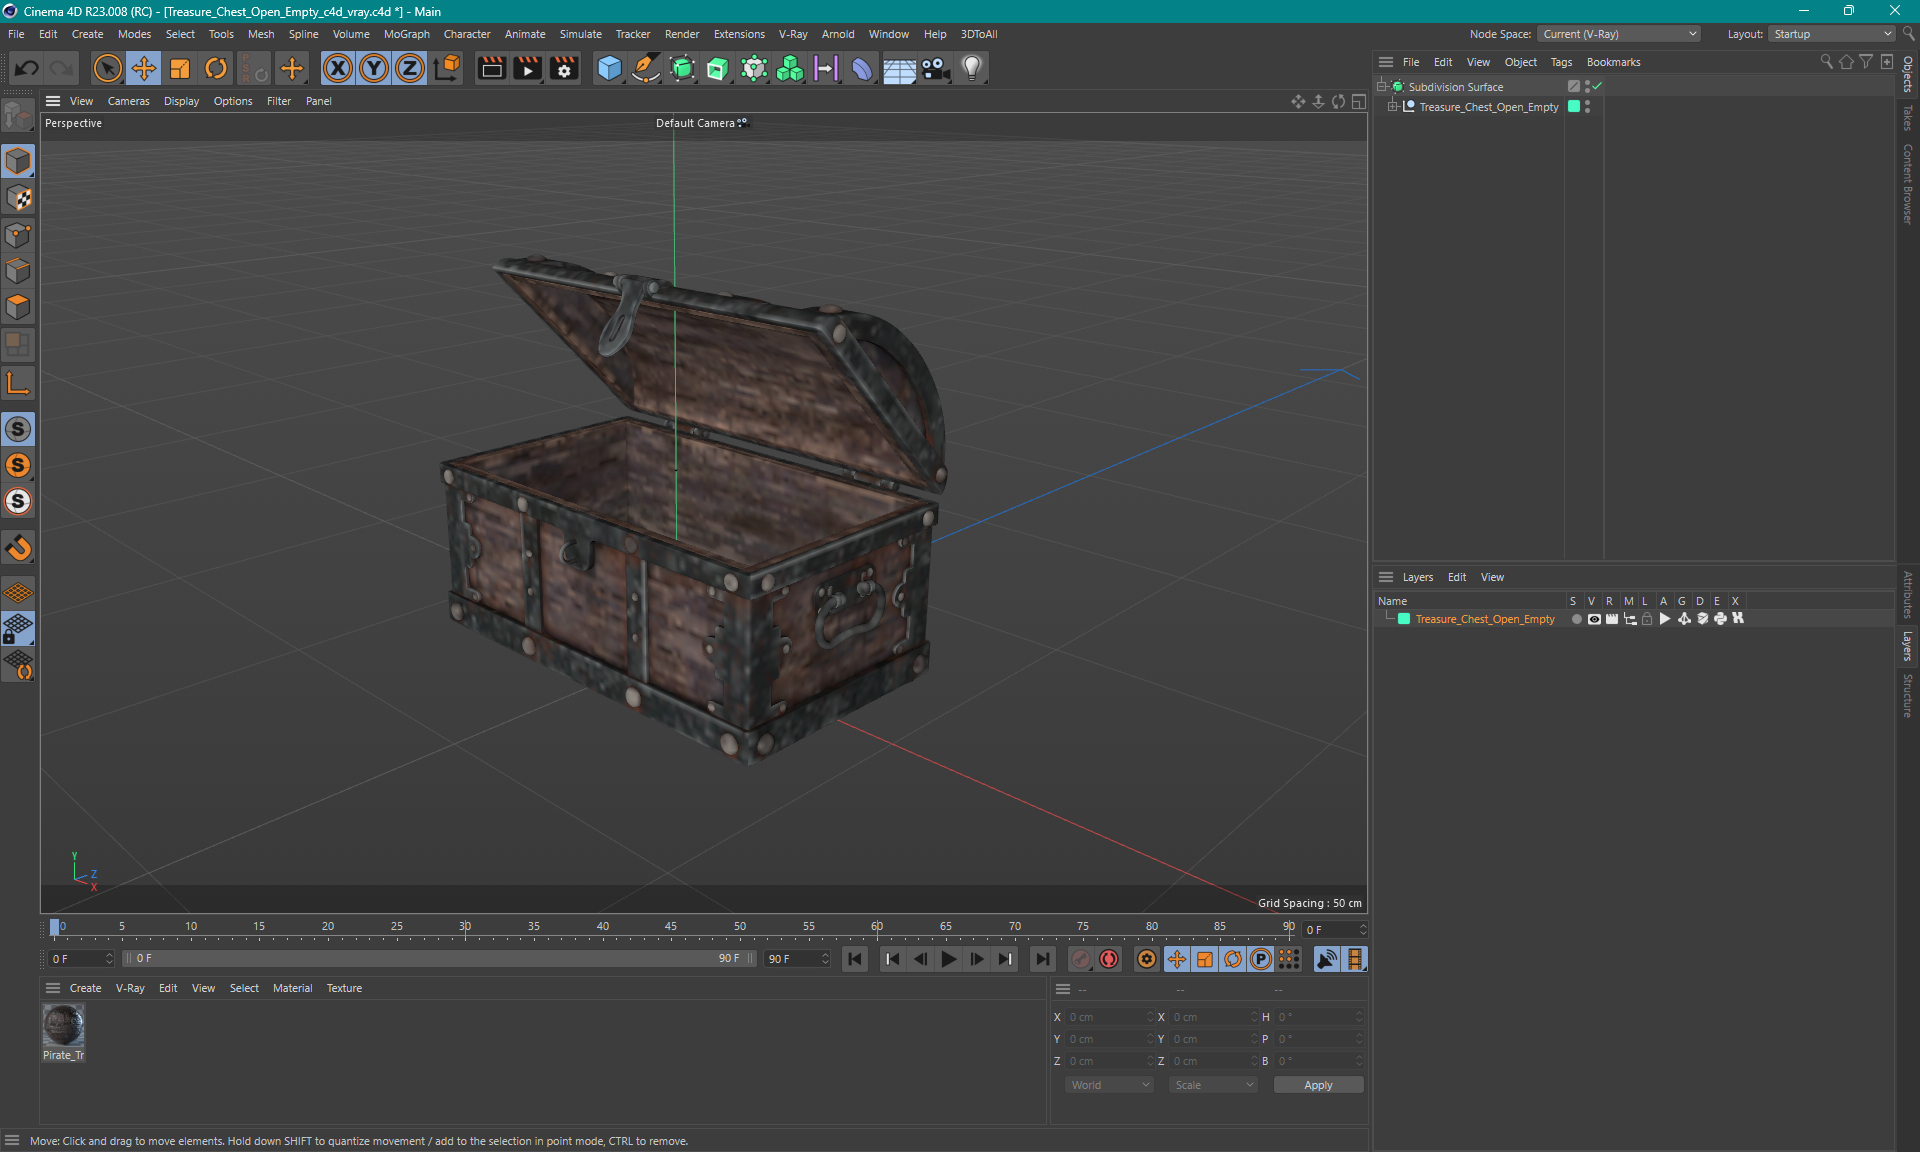Activate the Scale tool
Image resolution: width=1920 pixels, height=1152 pixels.
(x=180, y=68)
